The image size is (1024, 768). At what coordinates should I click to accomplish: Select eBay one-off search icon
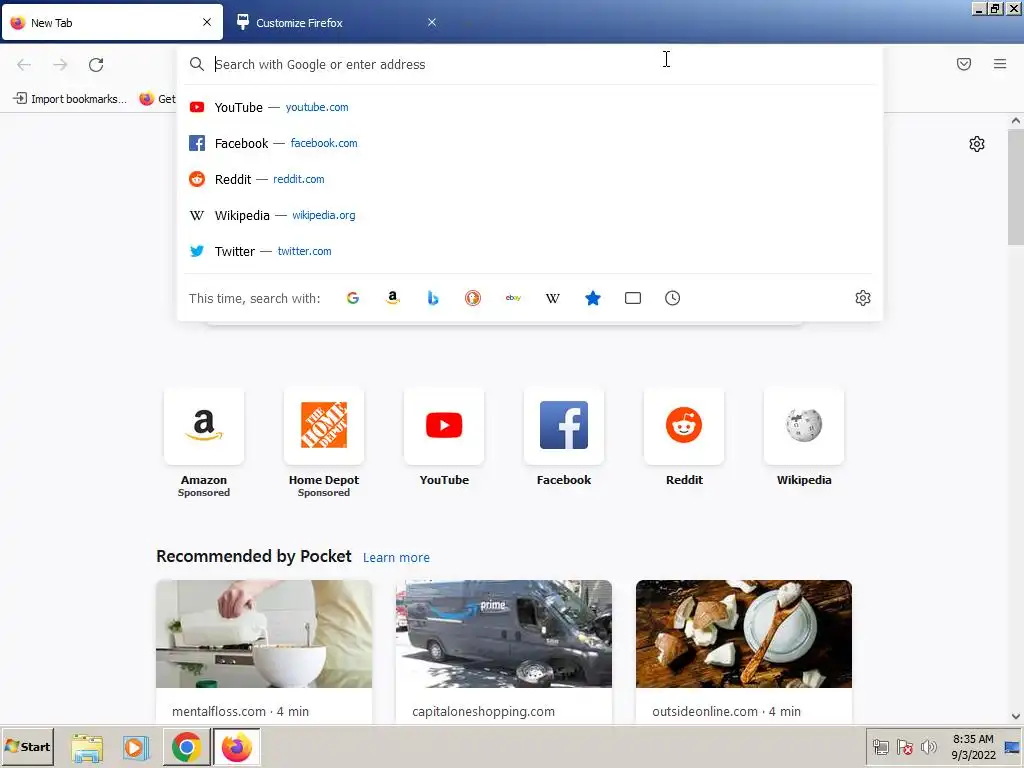tap(513, 298)
